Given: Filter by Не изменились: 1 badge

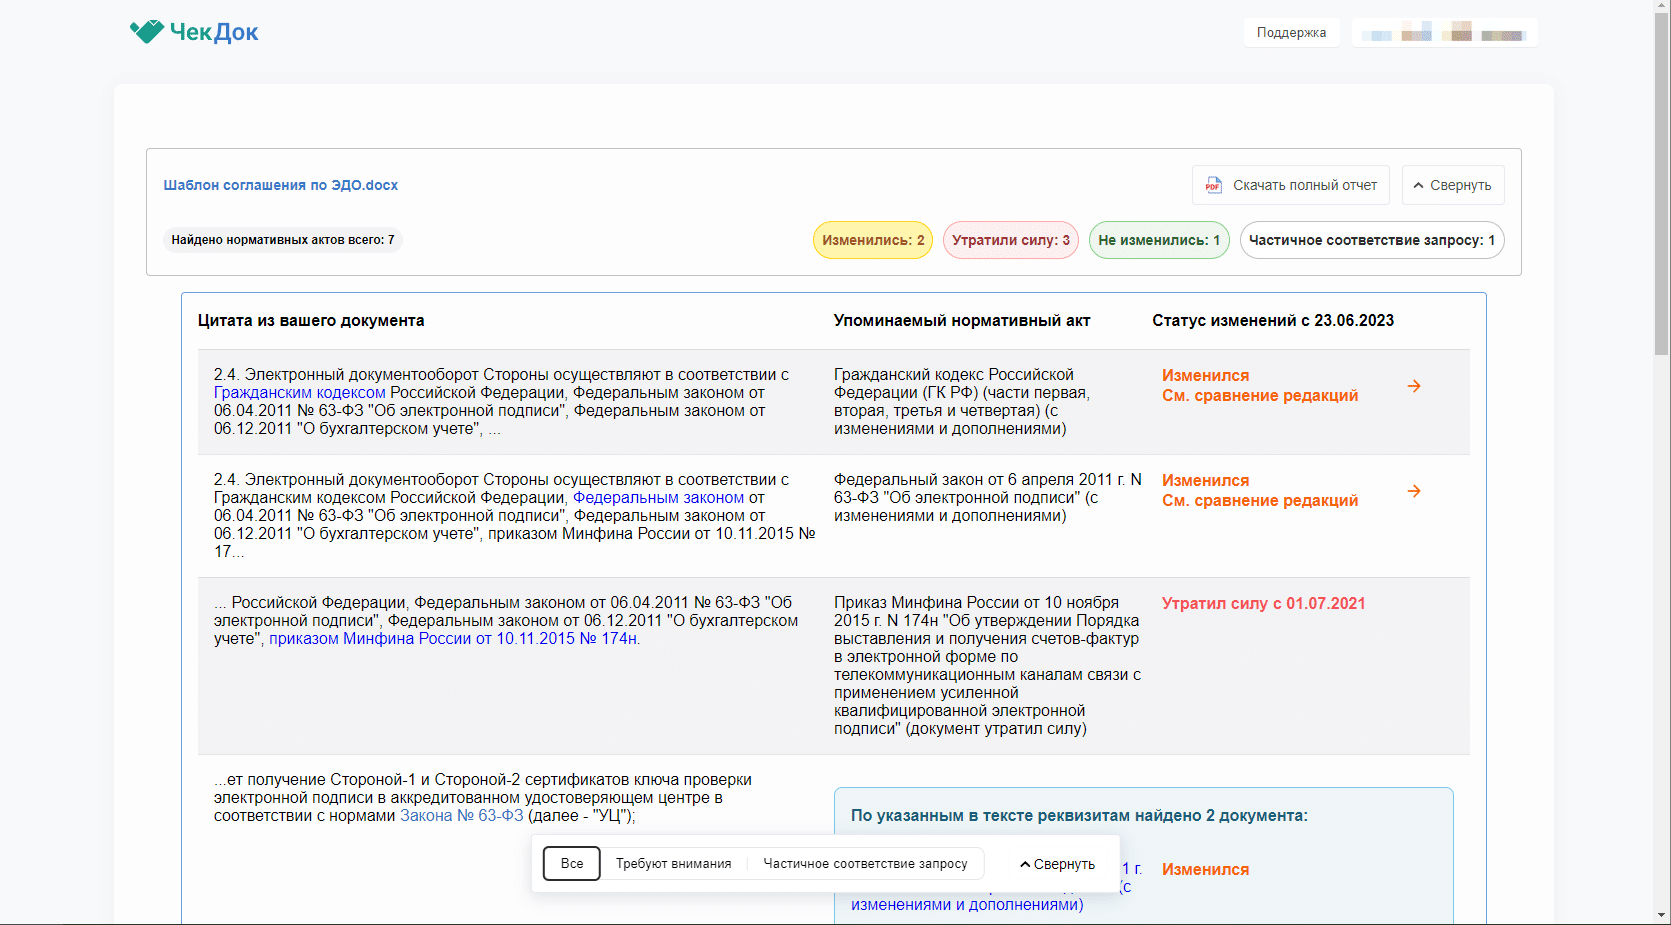Looking at the screenshot, I should pyautogui.click(x=1158, y=240).
